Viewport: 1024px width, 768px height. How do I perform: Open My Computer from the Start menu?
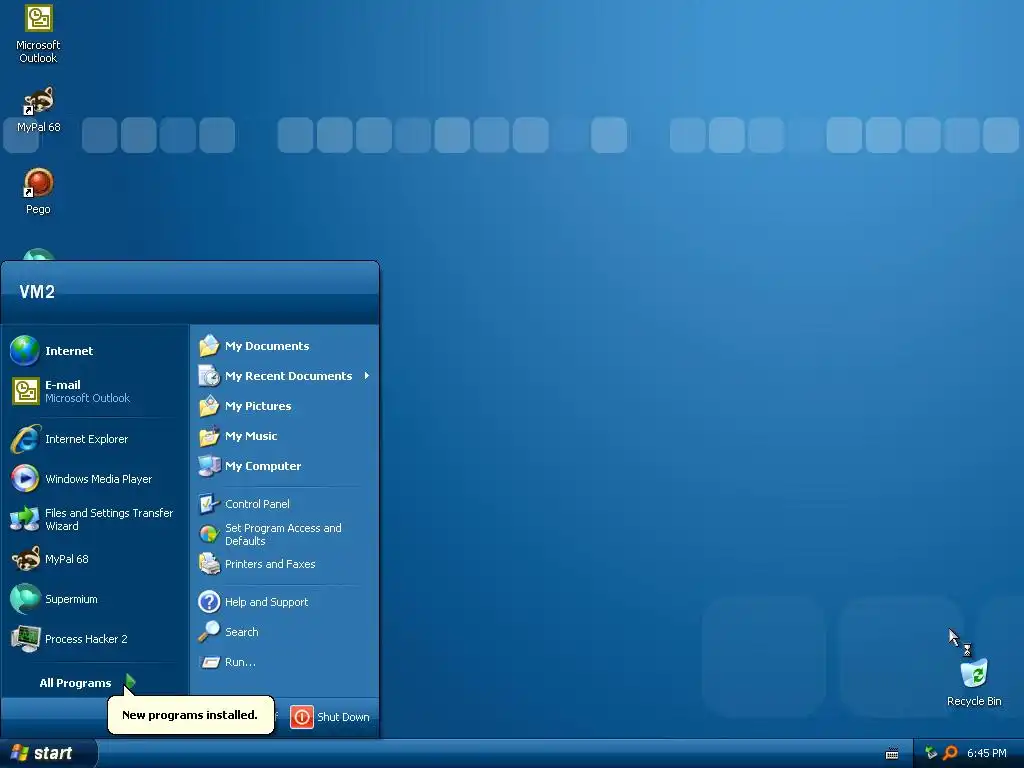(x=285, y=466)
